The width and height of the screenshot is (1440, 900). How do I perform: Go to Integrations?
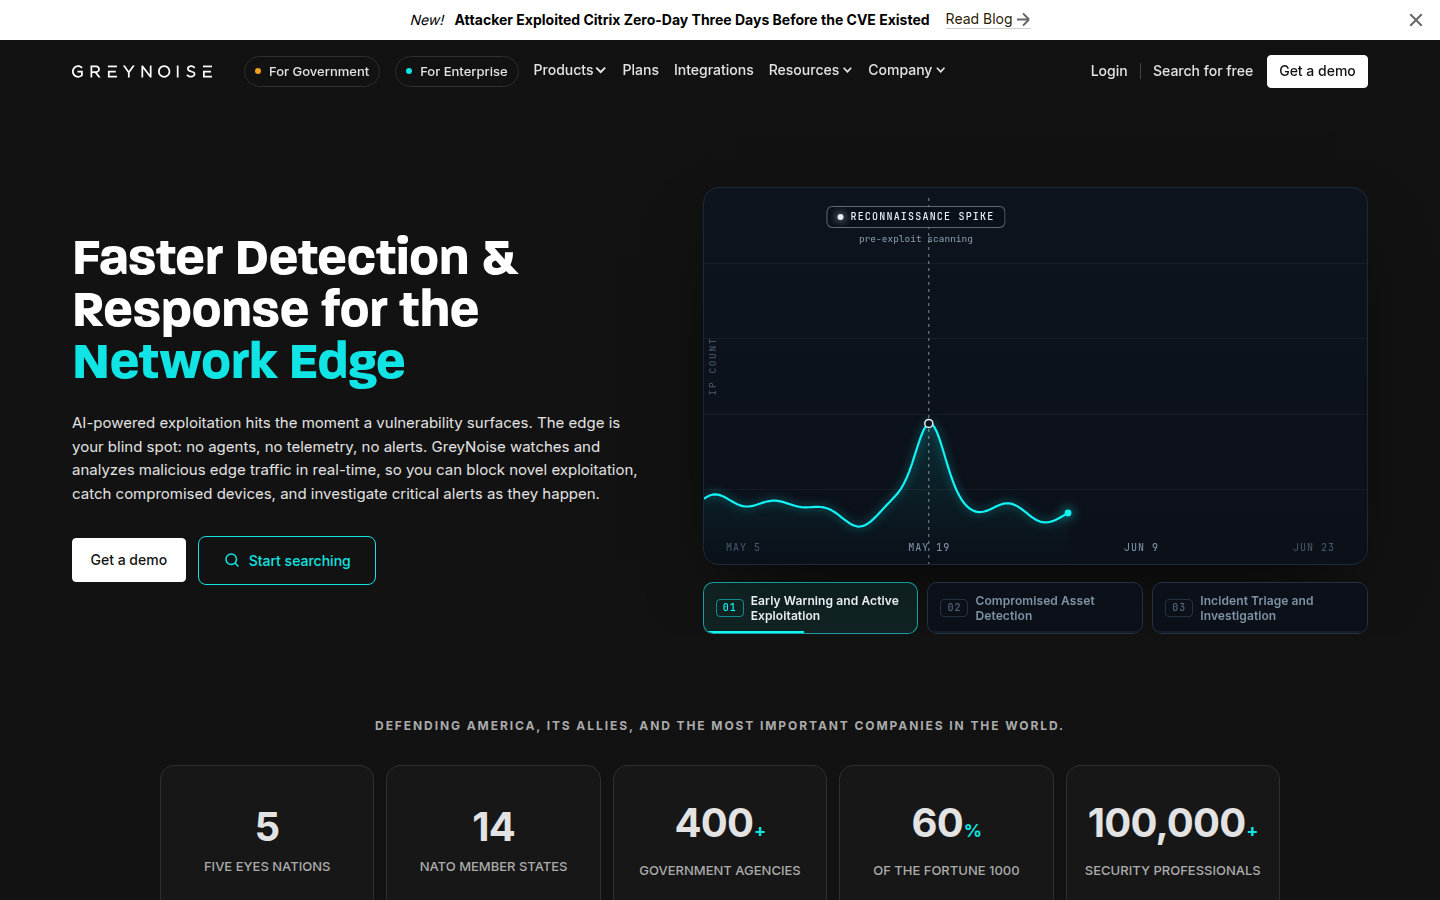[713, 70]
